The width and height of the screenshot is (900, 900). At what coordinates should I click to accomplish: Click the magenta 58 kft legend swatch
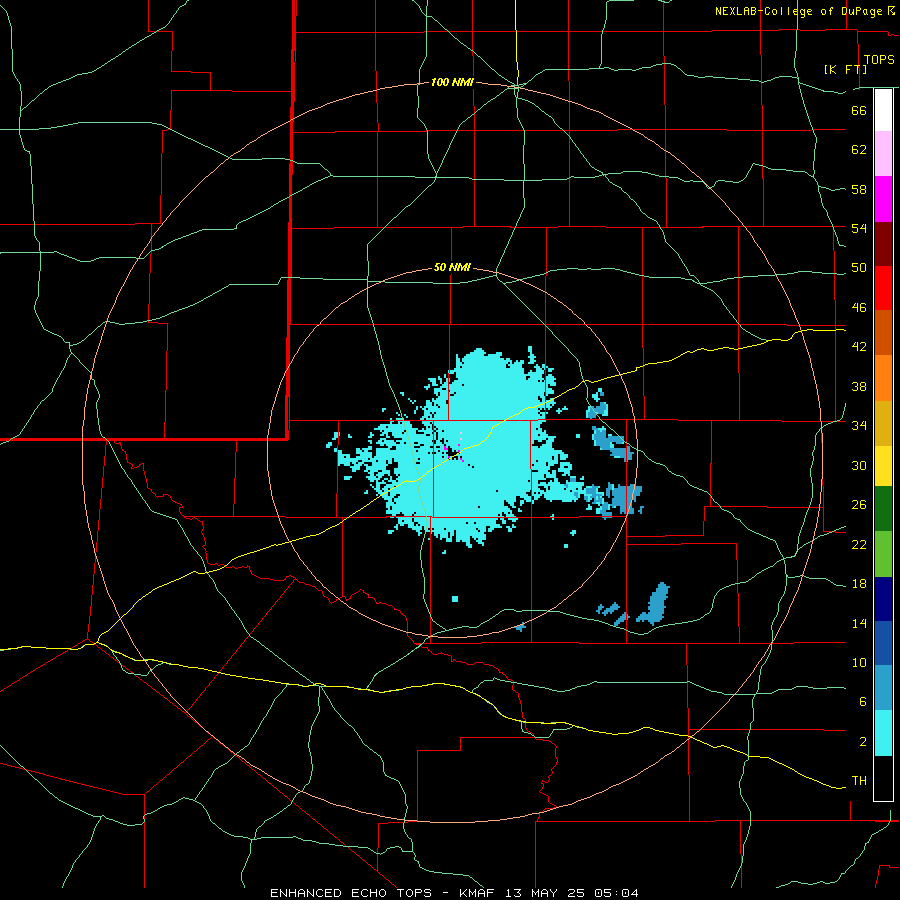point(883,199)
